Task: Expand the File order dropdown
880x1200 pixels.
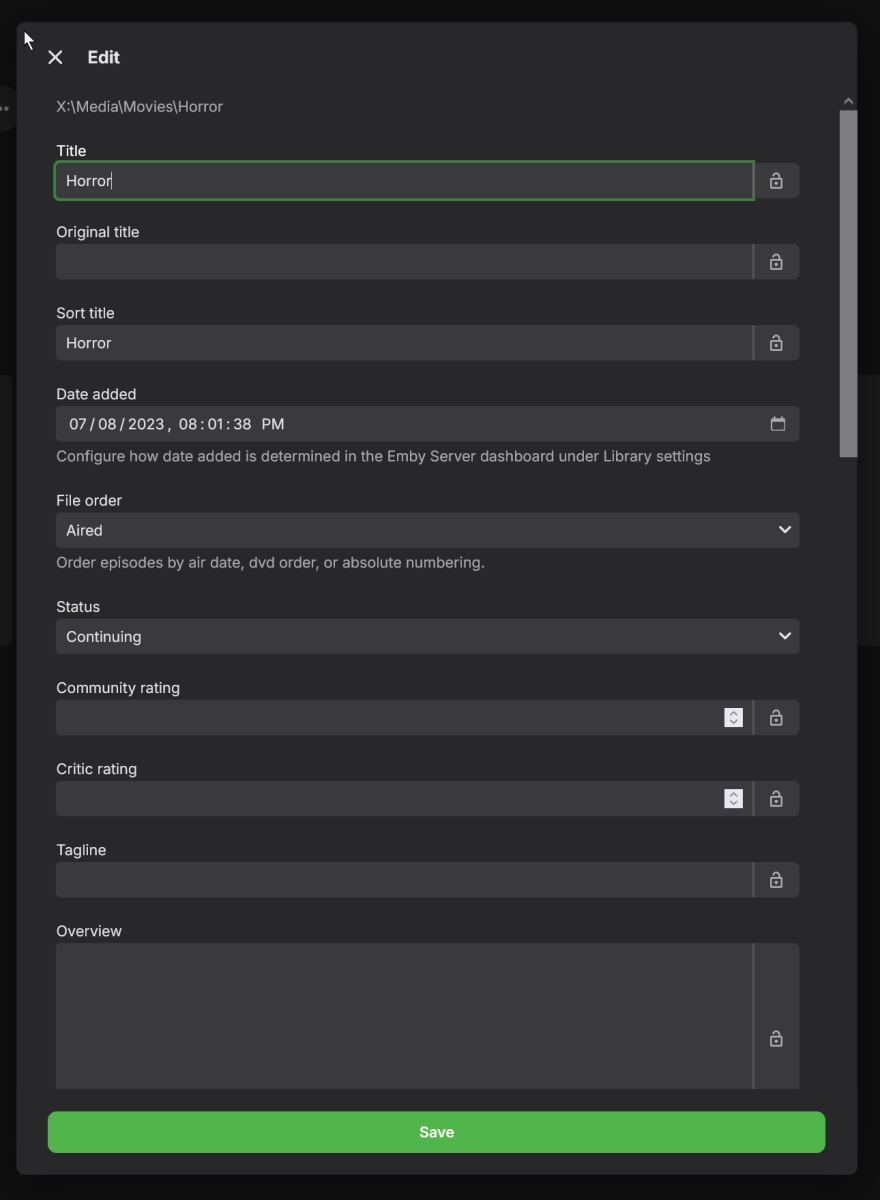Action: pyautogui.click(x=427, y=530)
